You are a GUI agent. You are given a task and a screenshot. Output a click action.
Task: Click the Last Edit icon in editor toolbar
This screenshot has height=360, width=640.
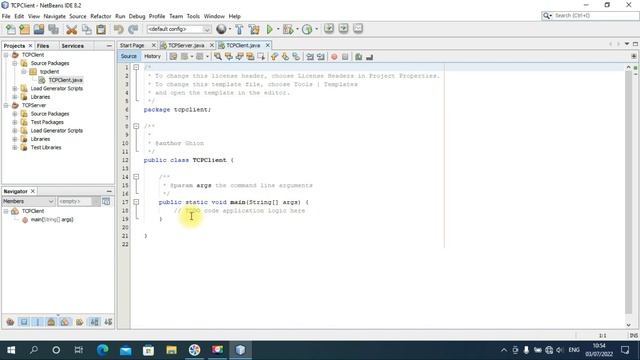pyautogui.click(x=173, y=57)
